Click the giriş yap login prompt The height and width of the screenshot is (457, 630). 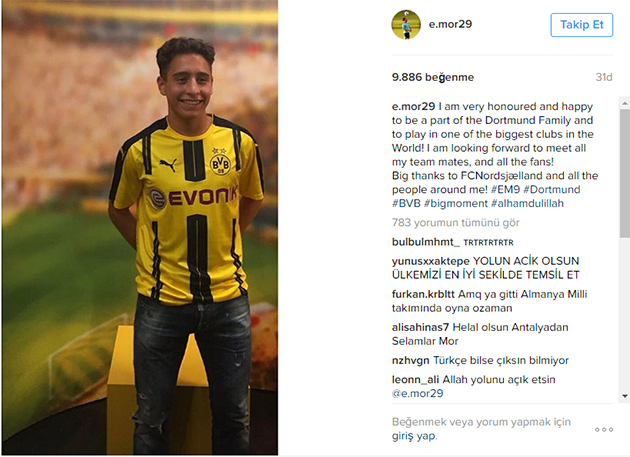click(414, 436)
